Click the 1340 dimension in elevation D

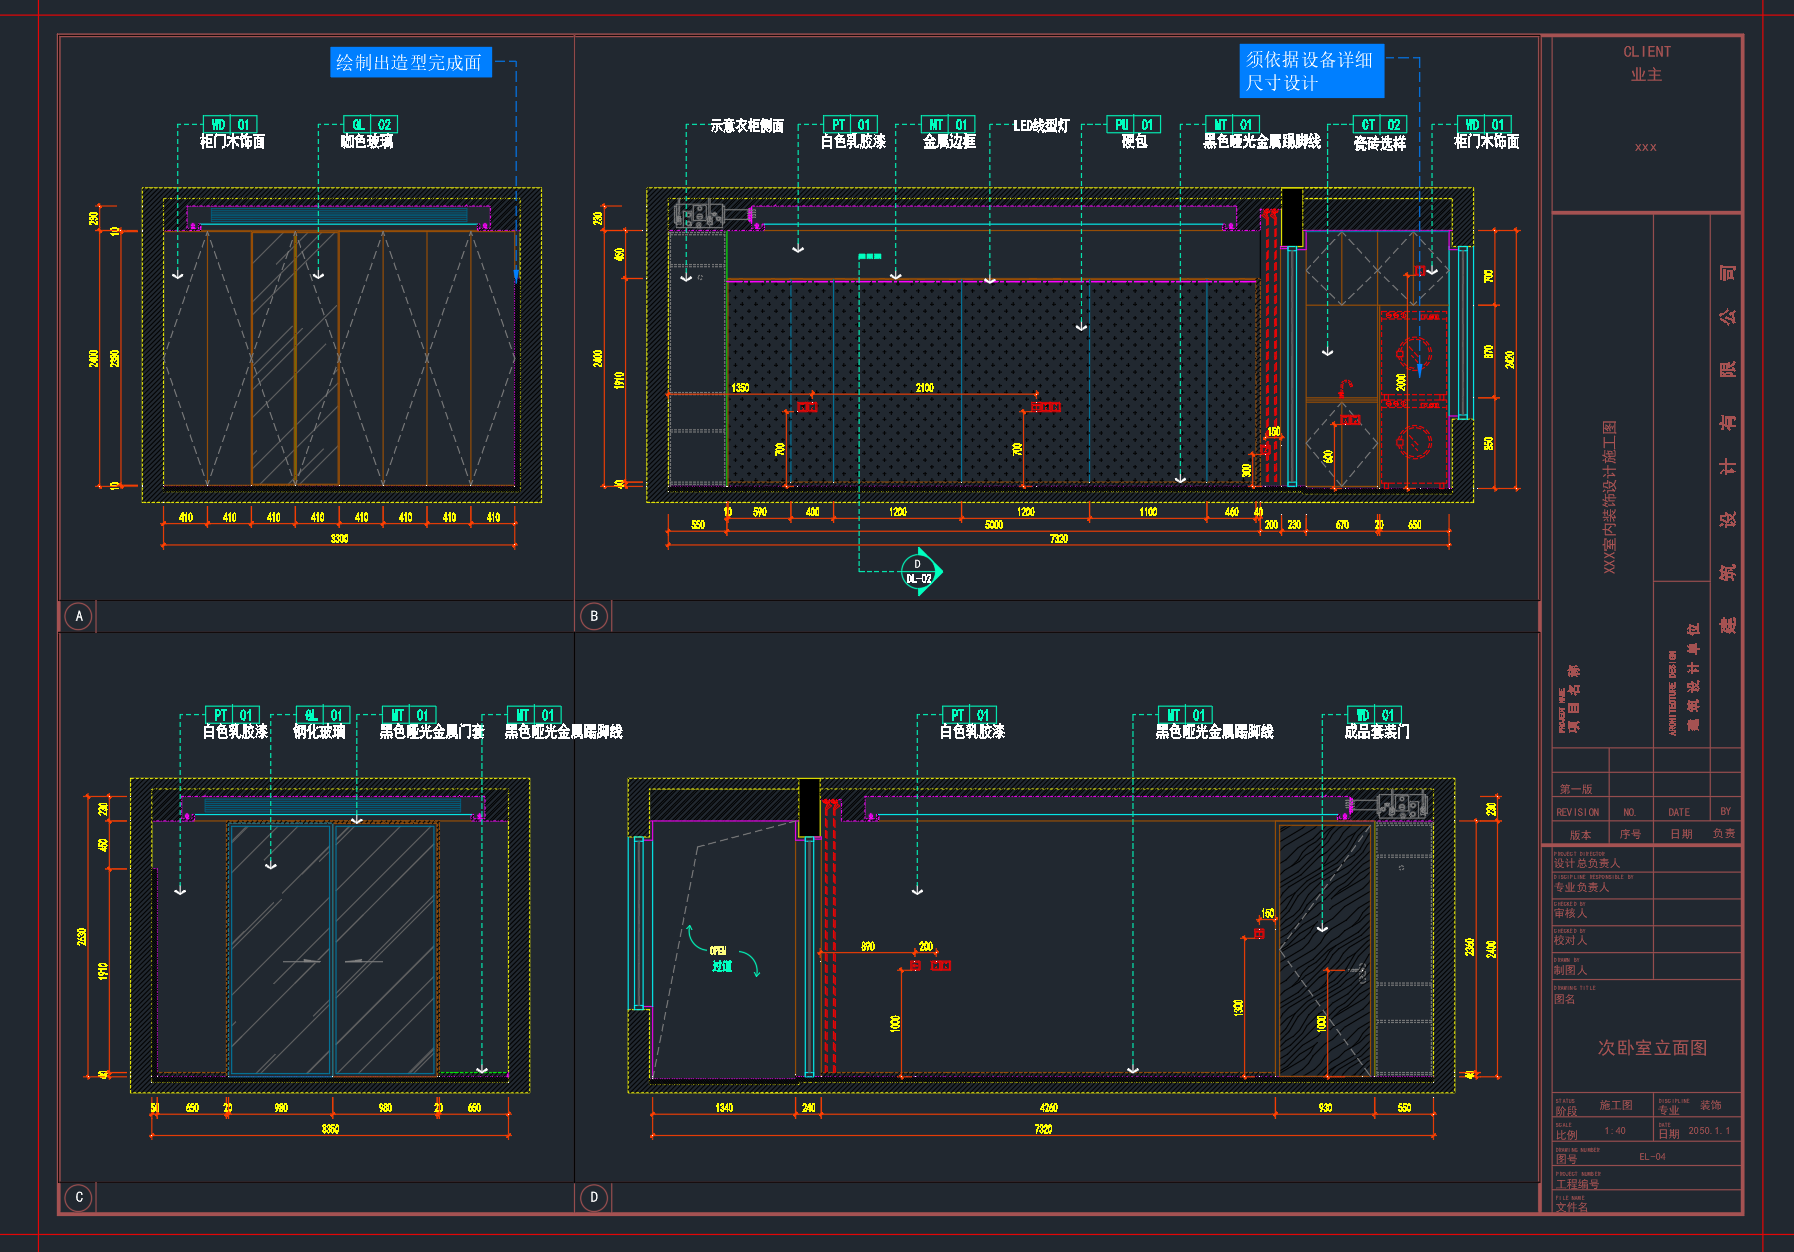724,1108
